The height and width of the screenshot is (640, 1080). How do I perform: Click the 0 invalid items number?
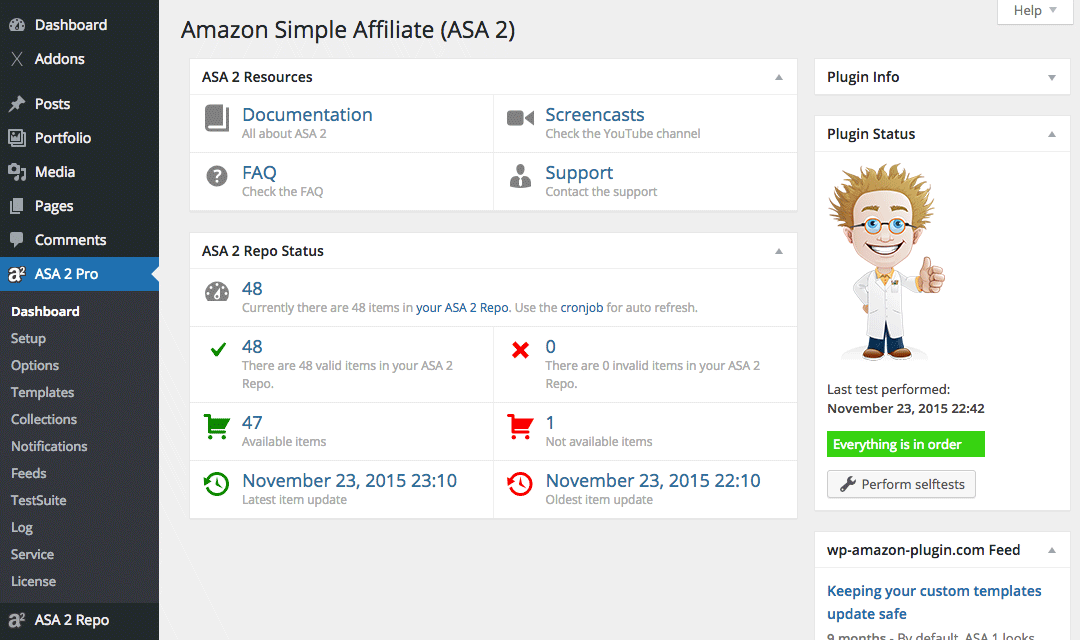pos(550,347)
